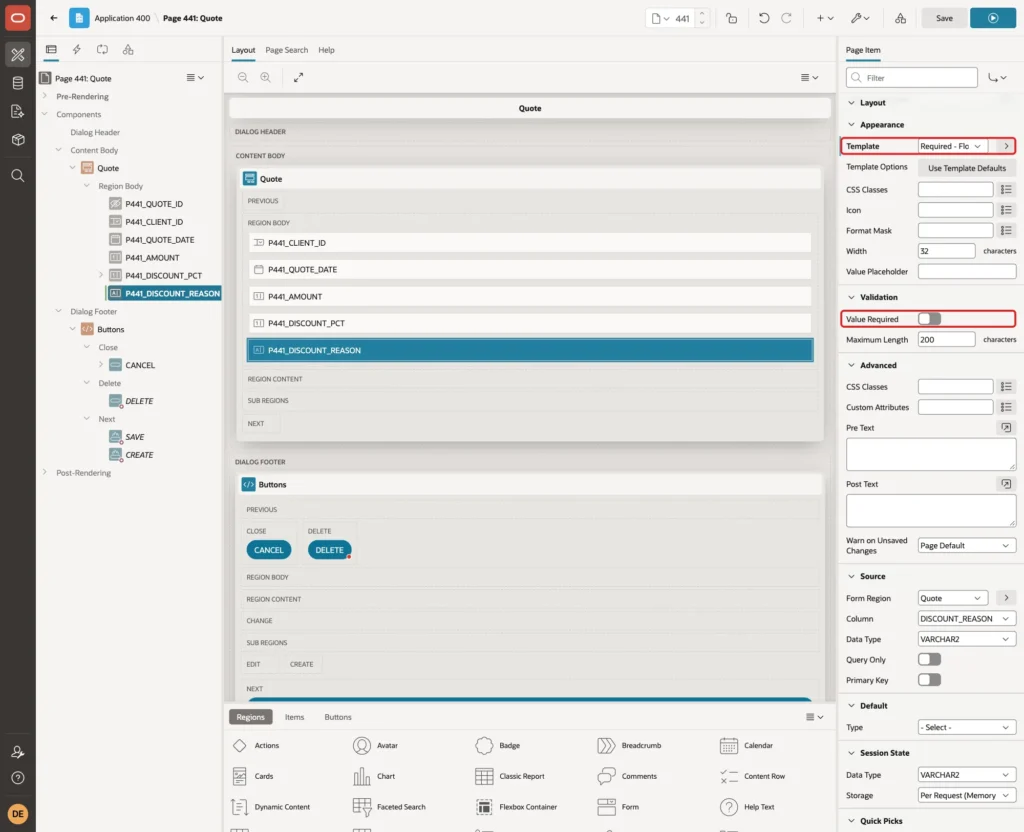Click the zoom in magnifier in layout toolbar
This screenshot has height=832, width=1024.
[266, 77]
